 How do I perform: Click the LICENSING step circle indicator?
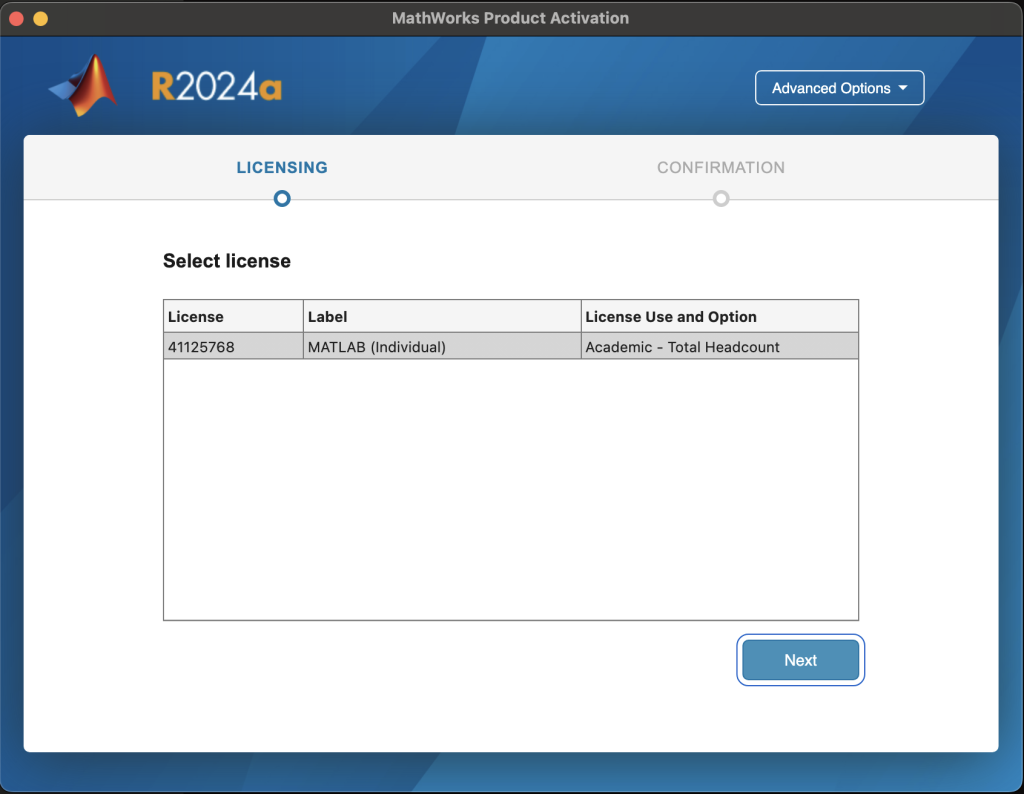[282, 198]
